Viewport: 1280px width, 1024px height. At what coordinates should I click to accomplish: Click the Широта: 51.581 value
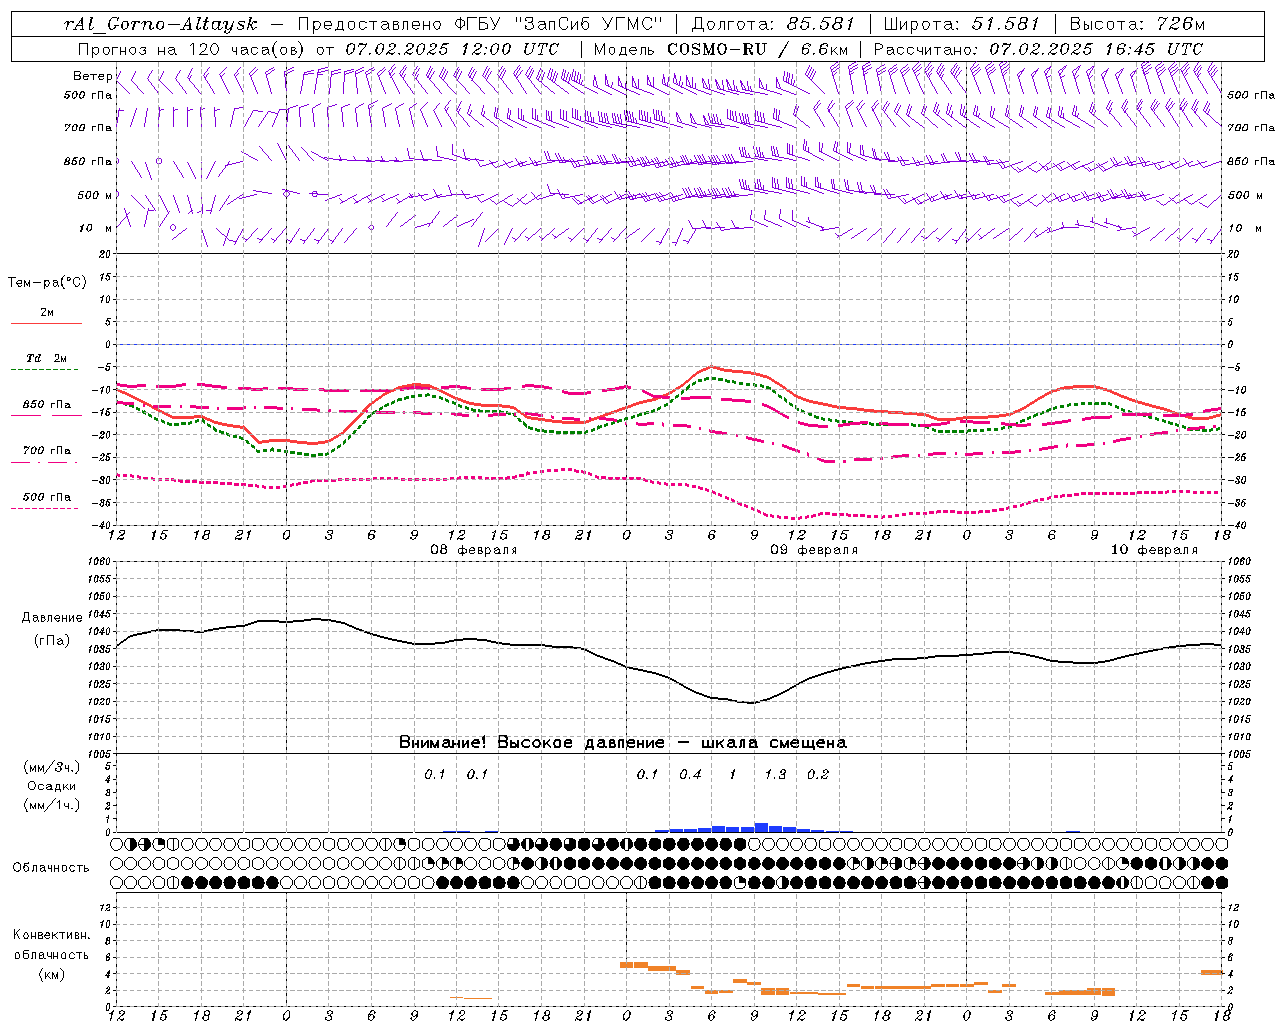(962, 24)
